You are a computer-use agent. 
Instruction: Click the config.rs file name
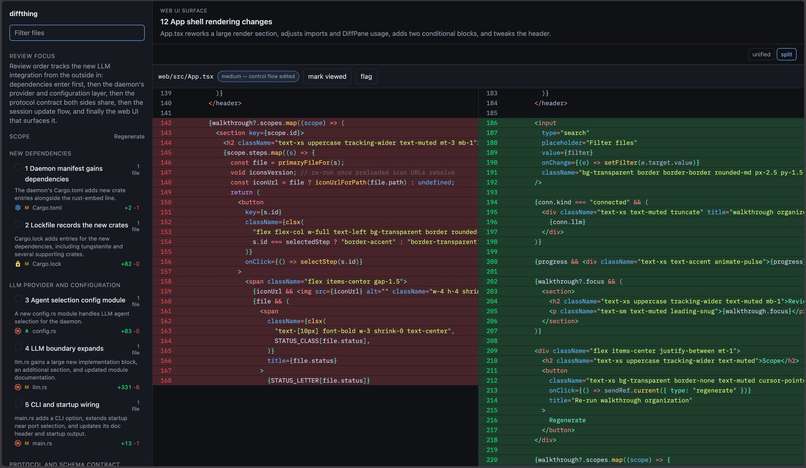44,331
